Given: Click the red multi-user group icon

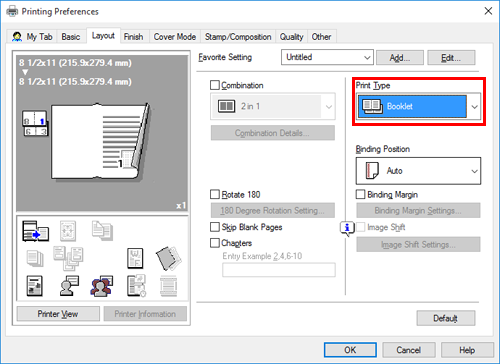Looking at the screenshot, I should click(101, 286).
